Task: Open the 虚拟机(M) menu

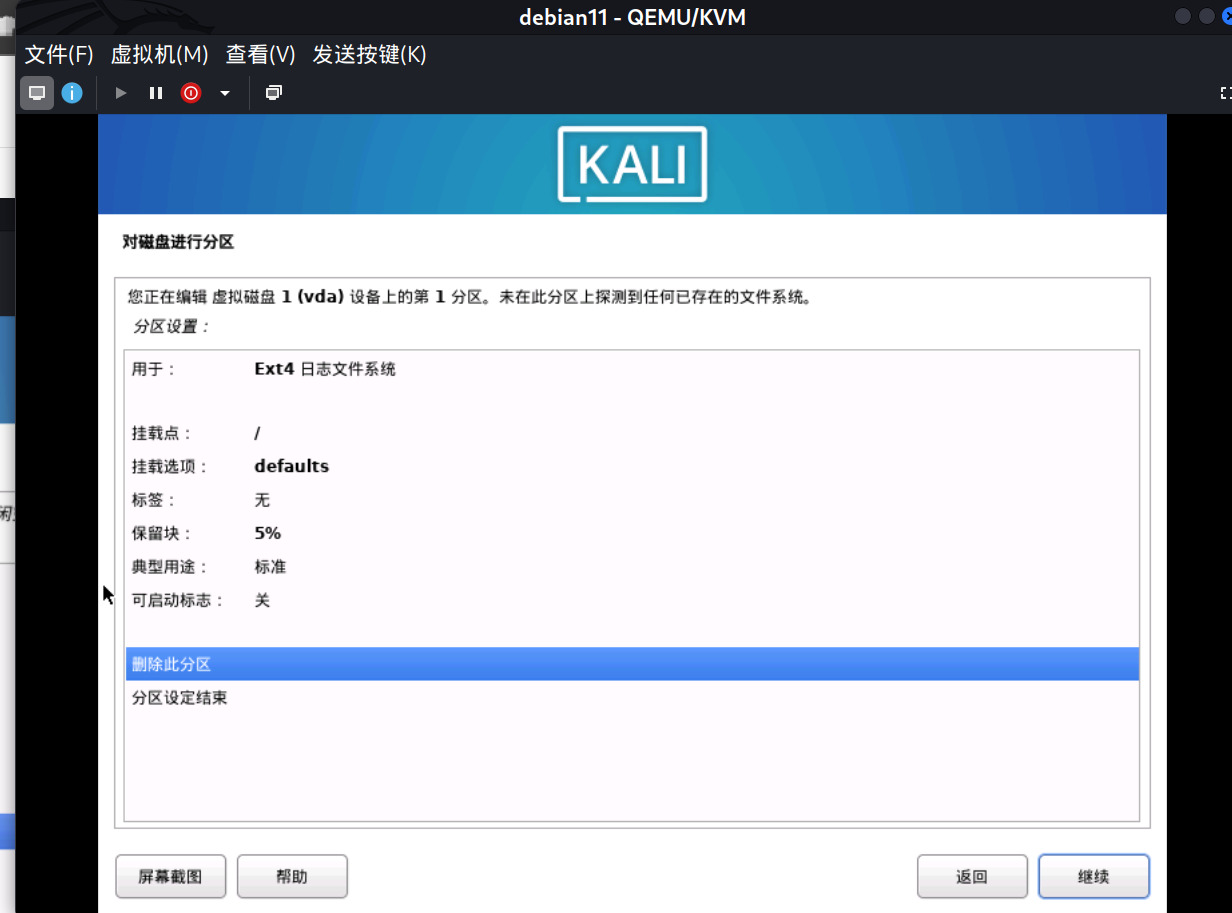Action: tap(160, 55)
